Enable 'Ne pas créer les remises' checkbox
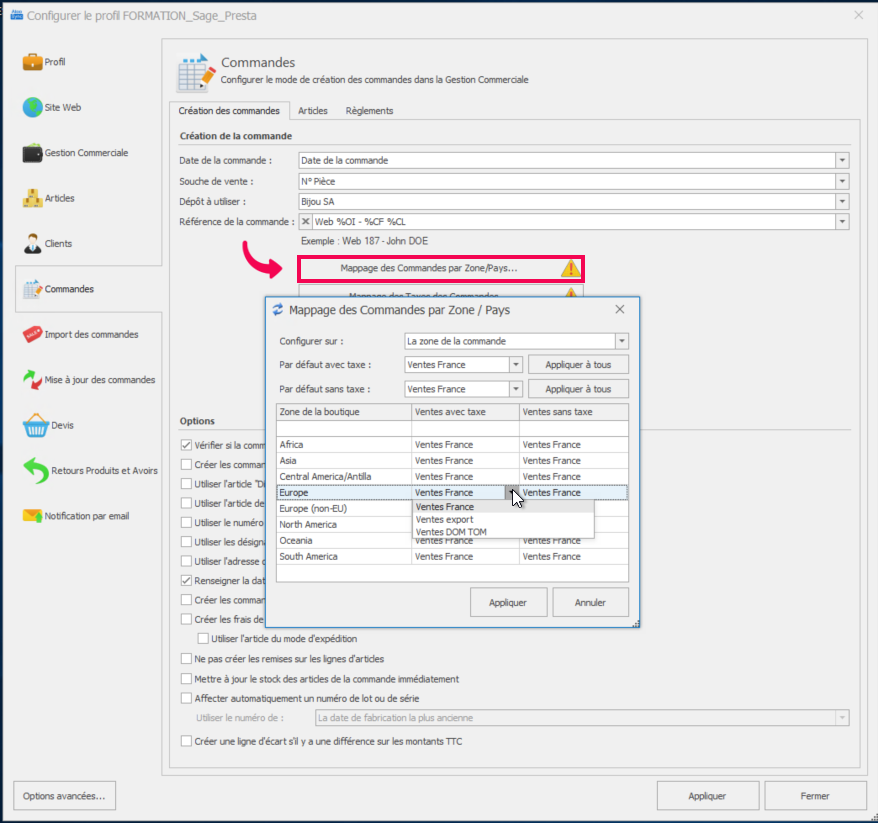 (186, 659)
